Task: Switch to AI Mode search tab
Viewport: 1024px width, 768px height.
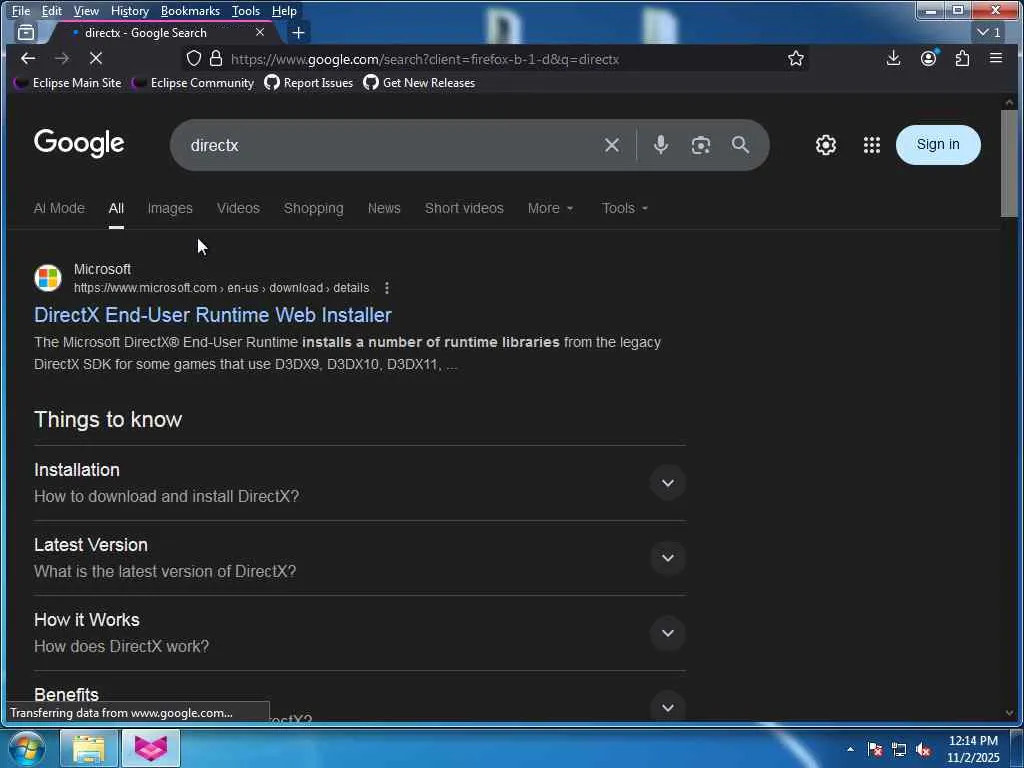Action: tap(59, 208)
